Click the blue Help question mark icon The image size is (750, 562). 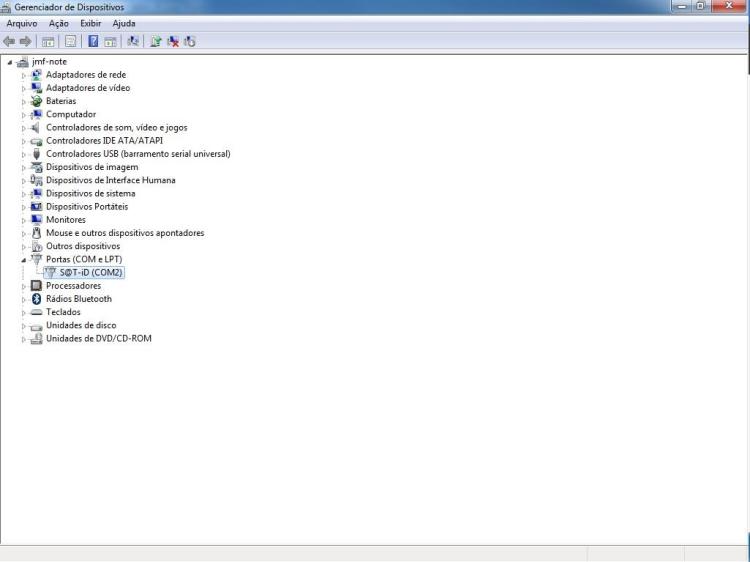pos(93,42)
